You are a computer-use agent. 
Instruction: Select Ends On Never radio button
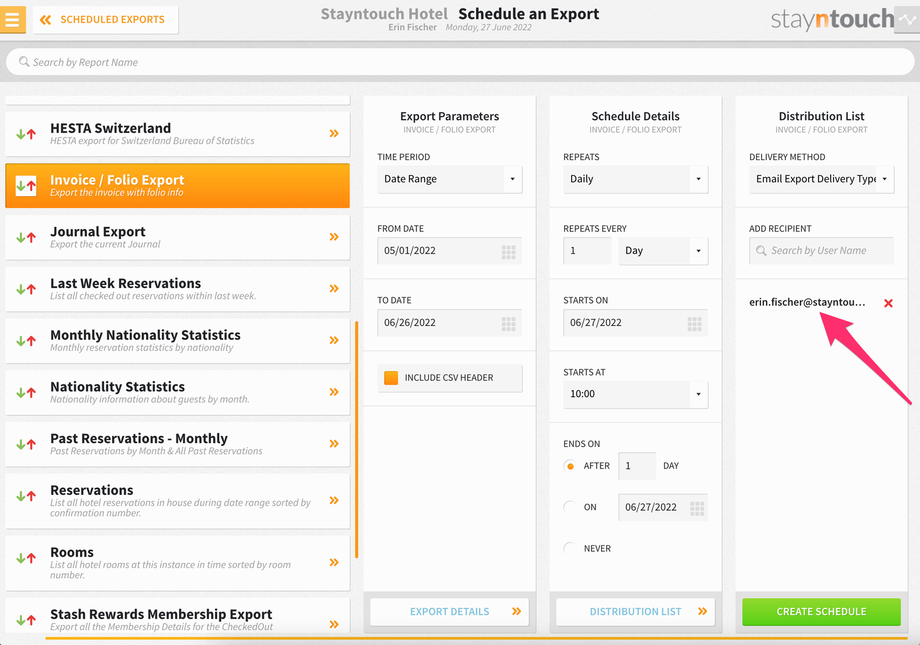coord(570,548)
